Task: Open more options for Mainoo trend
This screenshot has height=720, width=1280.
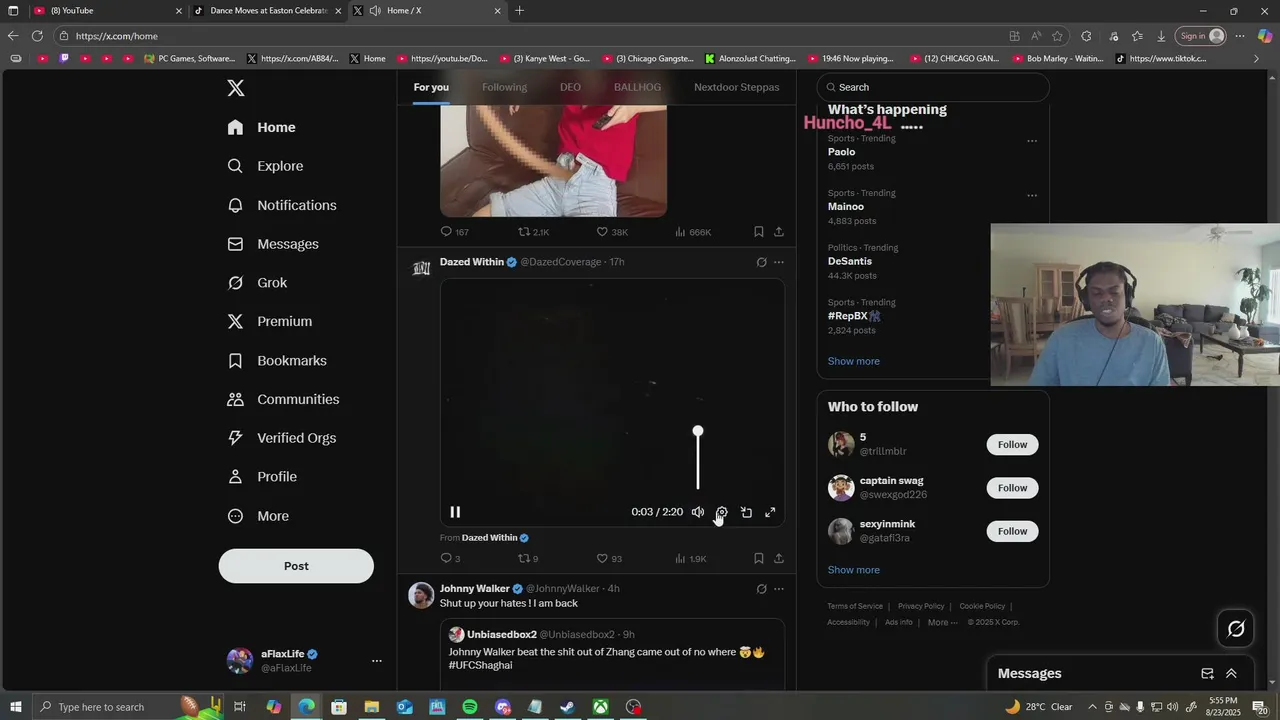Action: click(x=1032, y=196)
